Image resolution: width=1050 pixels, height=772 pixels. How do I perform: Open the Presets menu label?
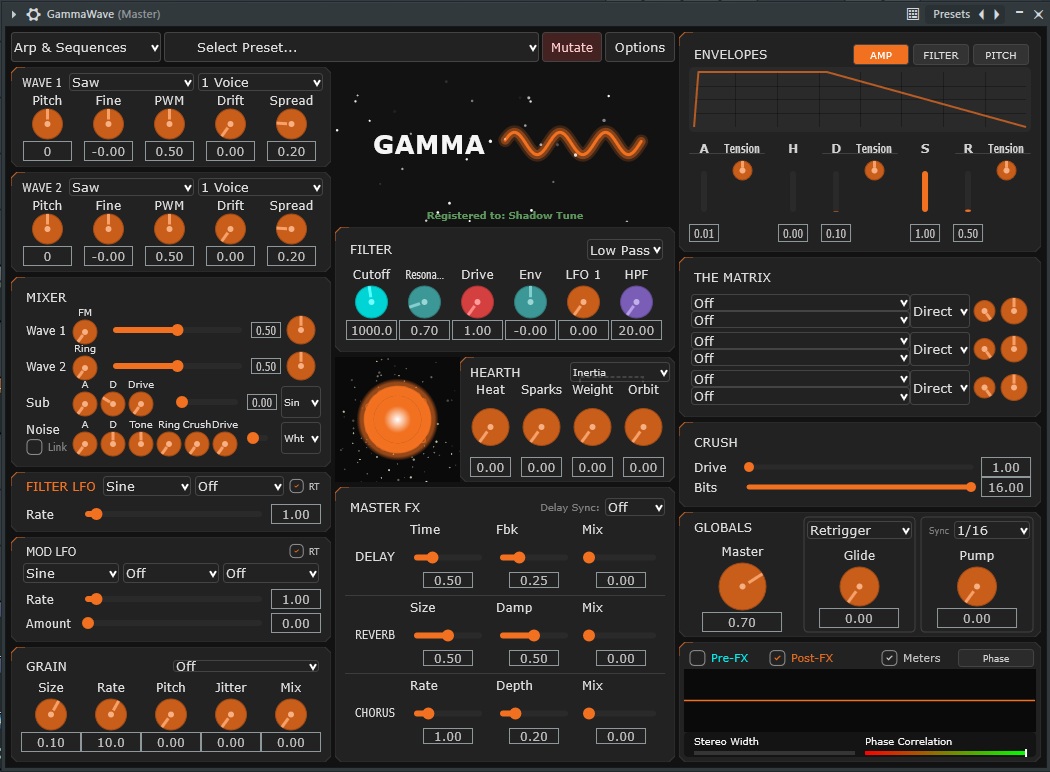pos(951,14)
